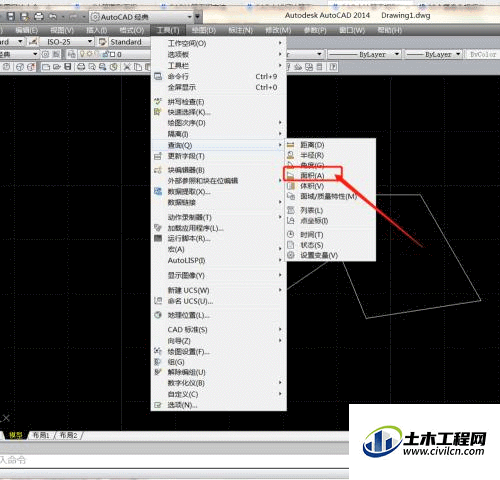Select 状态(S) in query submenu
The width and height of the screenshot is (500, 480).
pos(331,245)
